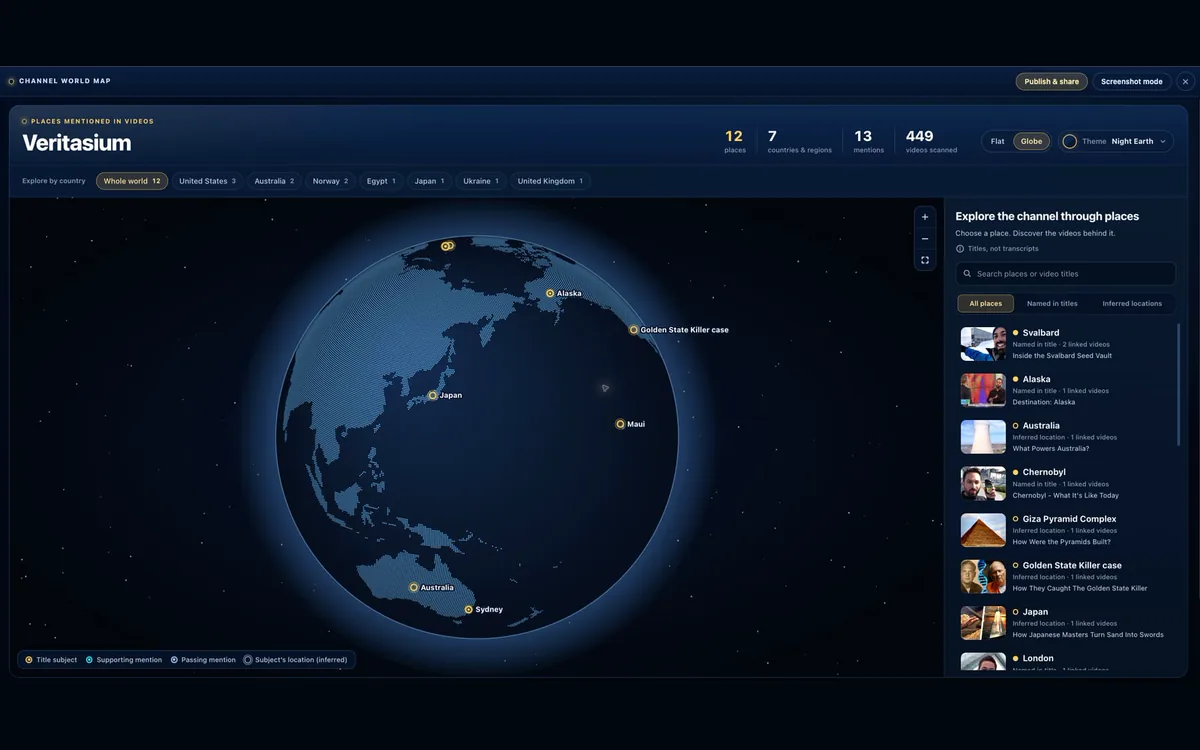Select the Whole world 12 filter
The width and height of the screenshot is (1200, 750).
pyautogui.click(x=132, y=181)
